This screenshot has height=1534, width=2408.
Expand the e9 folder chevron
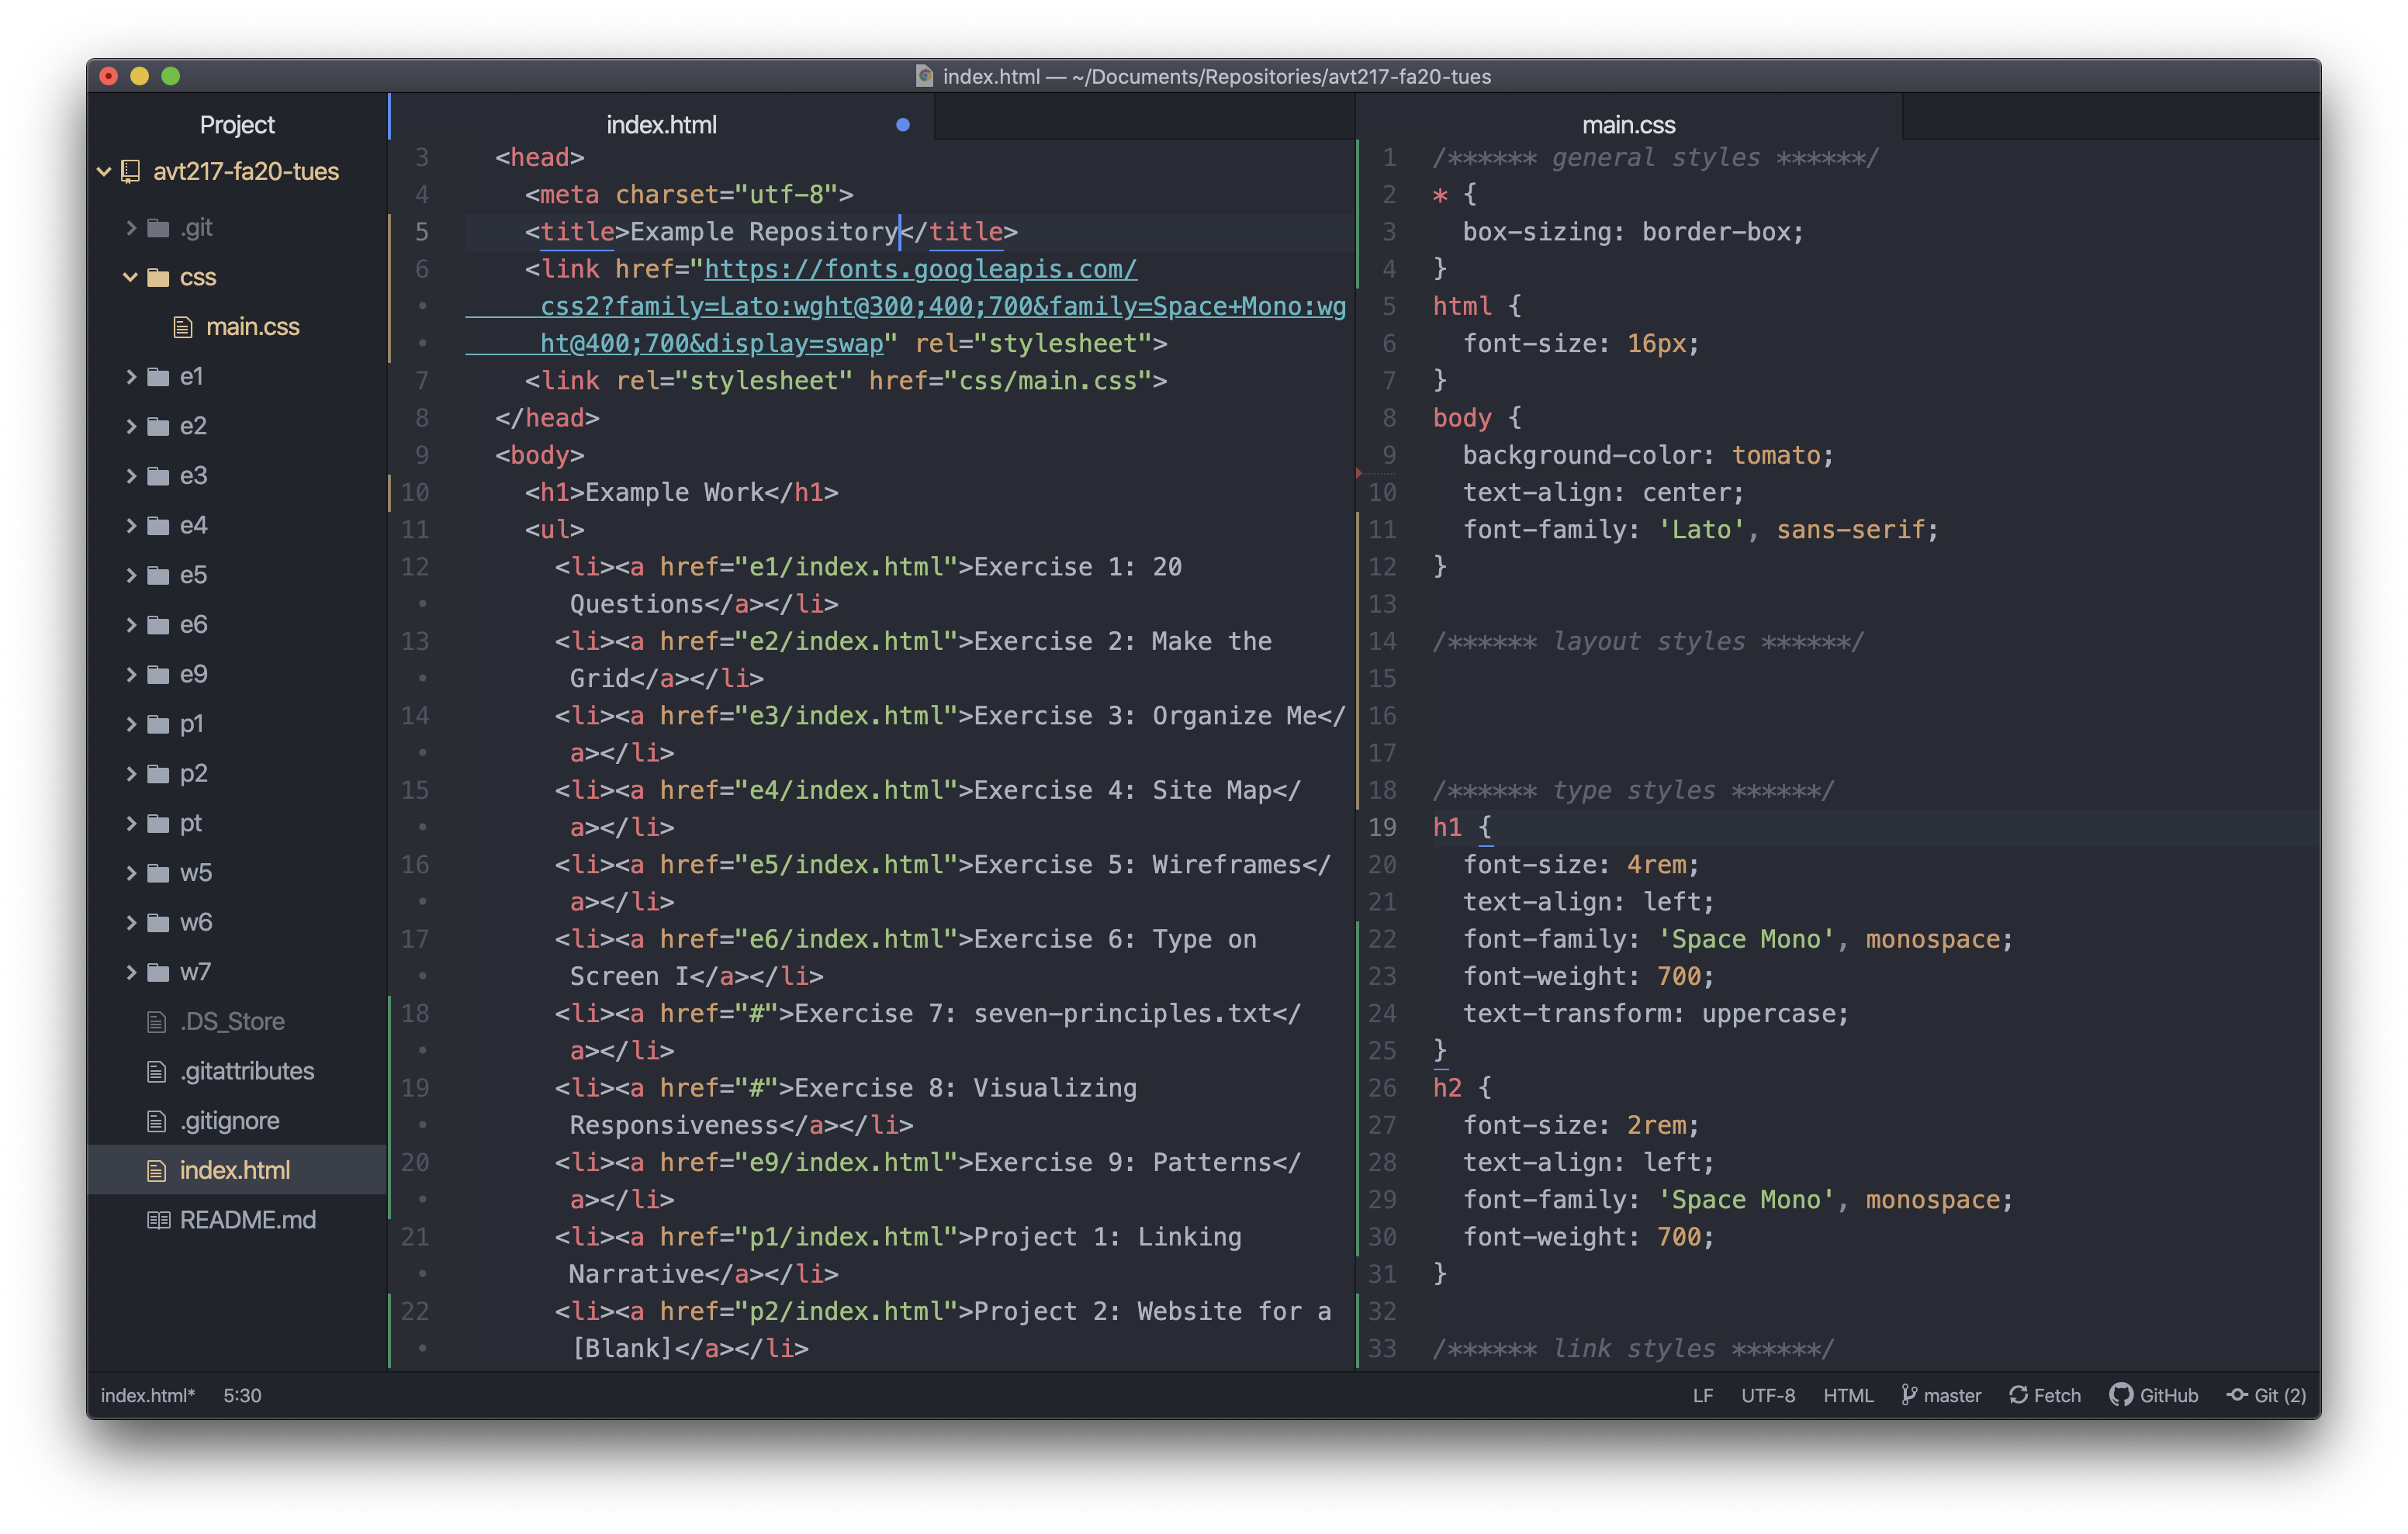coord(131,675)
